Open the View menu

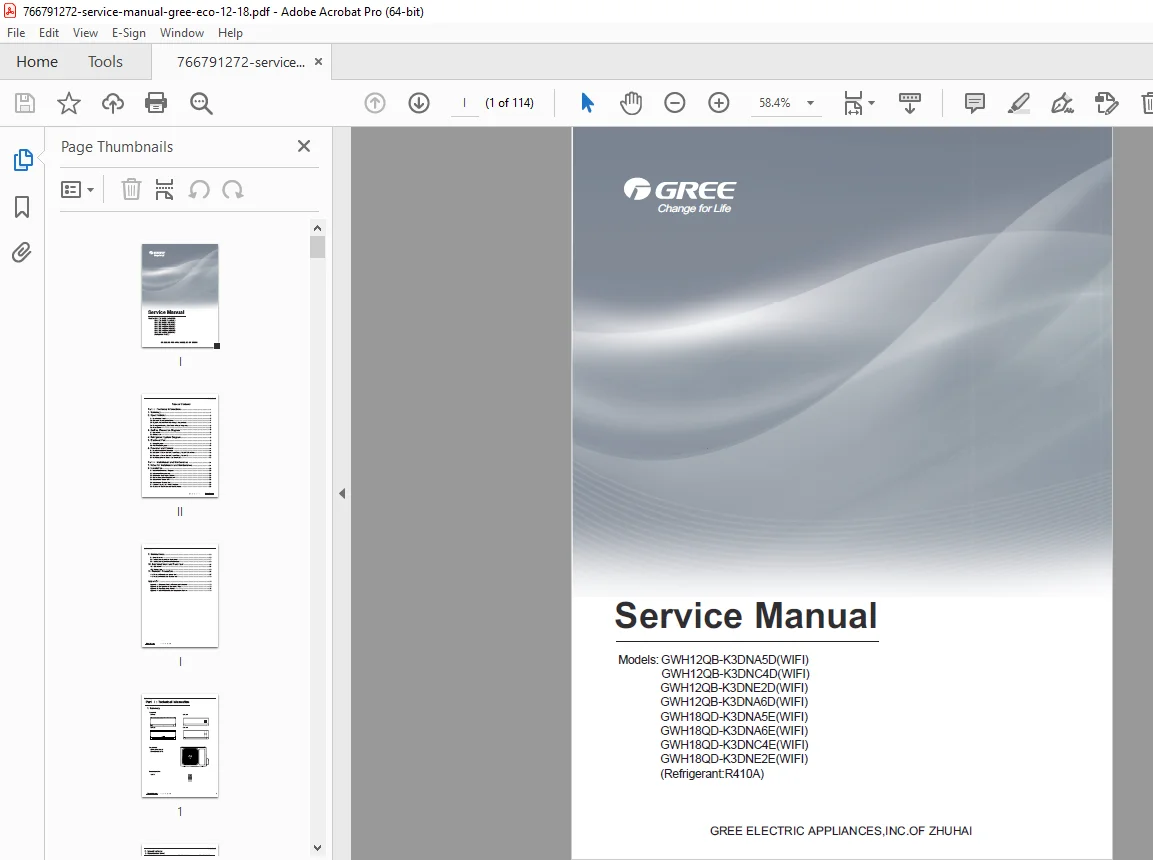coord(85,33)
